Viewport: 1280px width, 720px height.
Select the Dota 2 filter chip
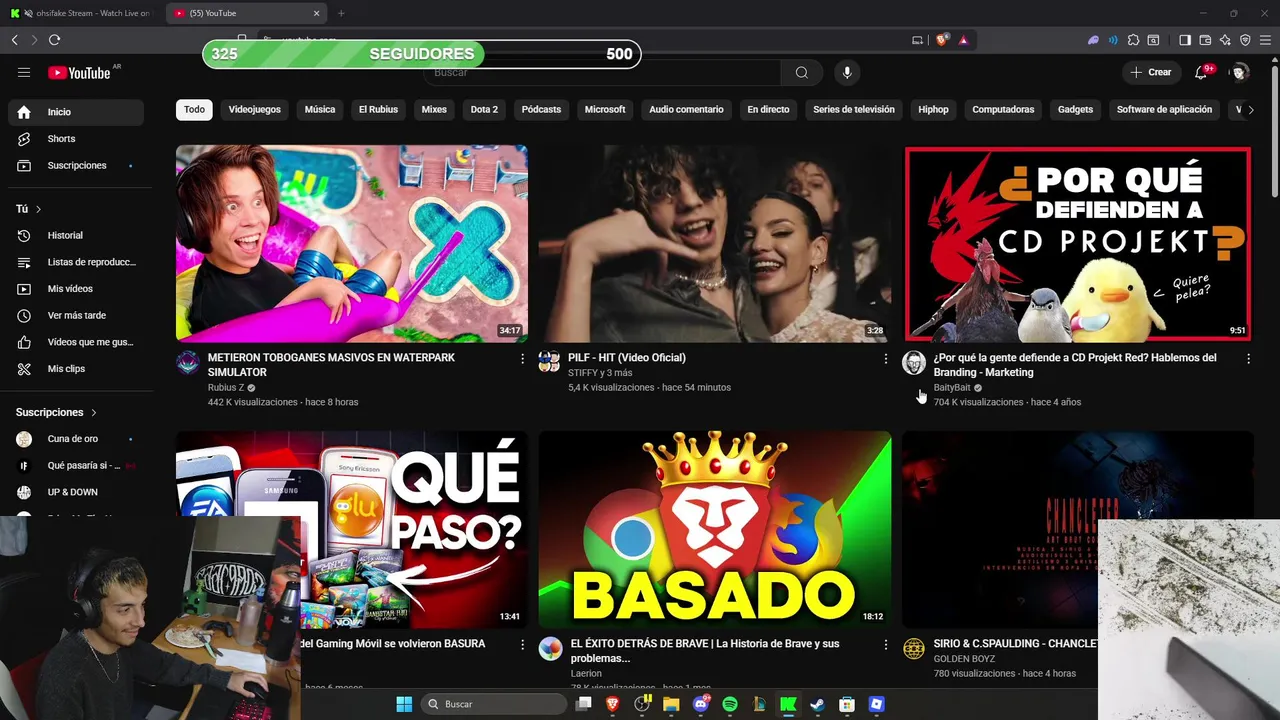pos(484,110)
